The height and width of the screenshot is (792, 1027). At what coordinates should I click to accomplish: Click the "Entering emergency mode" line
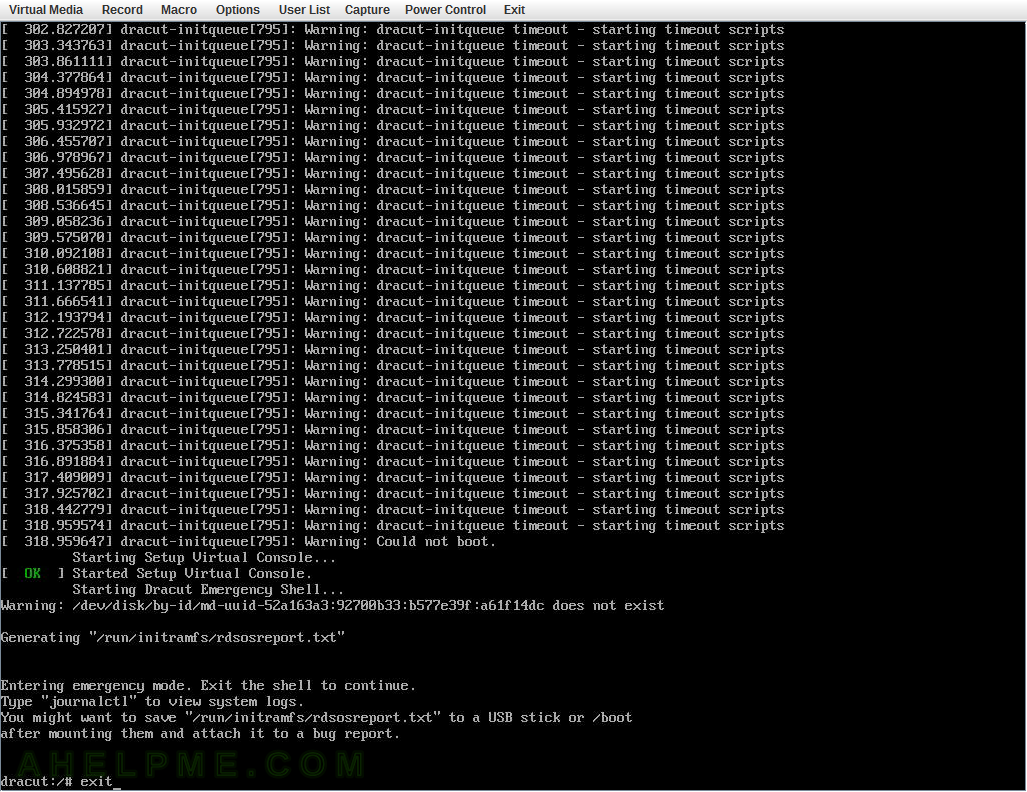[x=208, y=685]
